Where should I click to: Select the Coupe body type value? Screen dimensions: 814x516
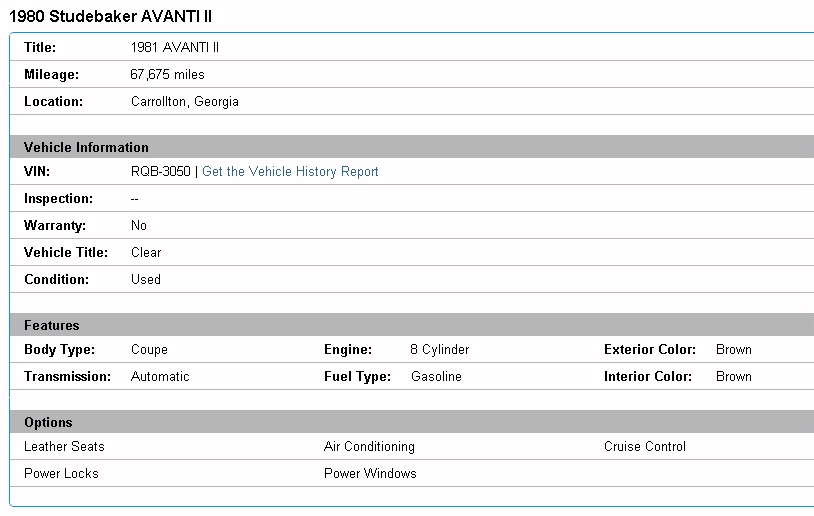point(149,350)
